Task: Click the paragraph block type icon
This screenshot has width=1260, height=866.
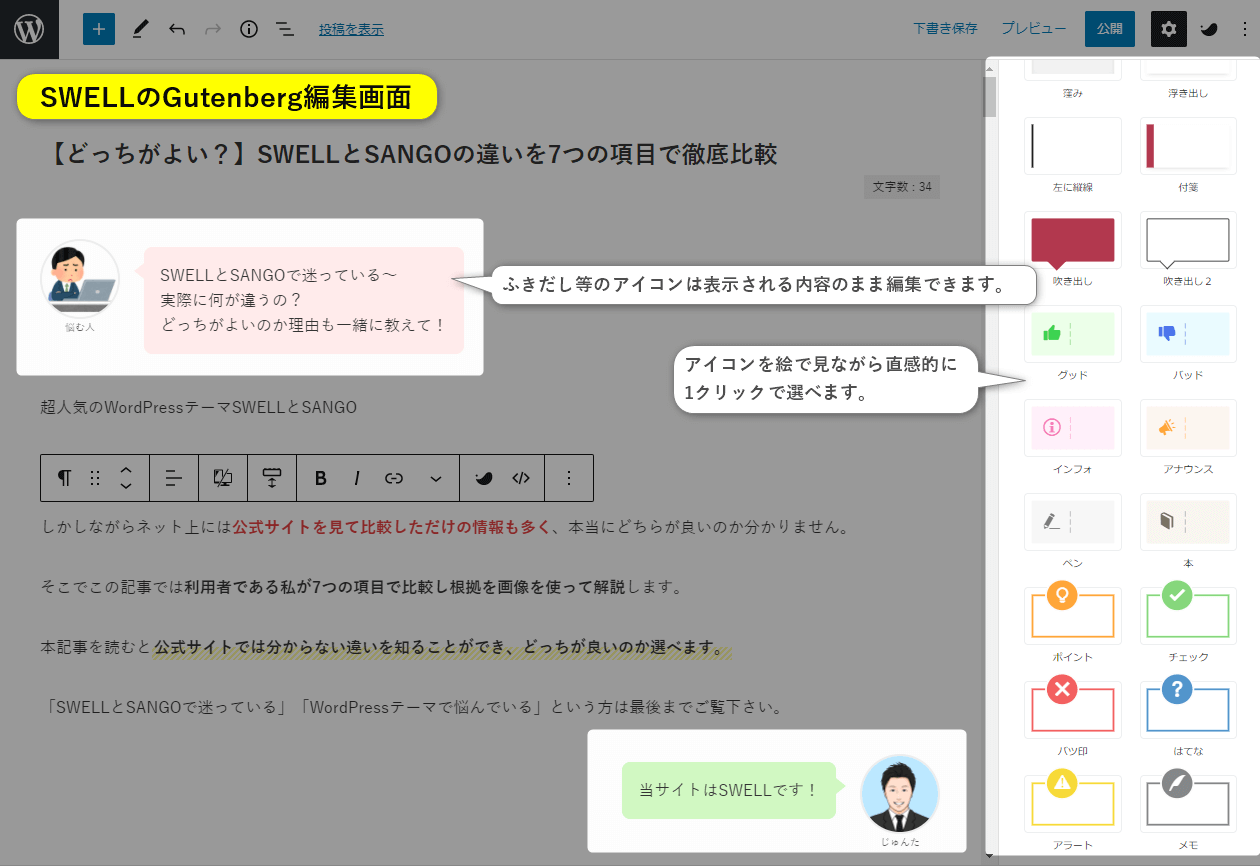Action: [x=64, y=478]
